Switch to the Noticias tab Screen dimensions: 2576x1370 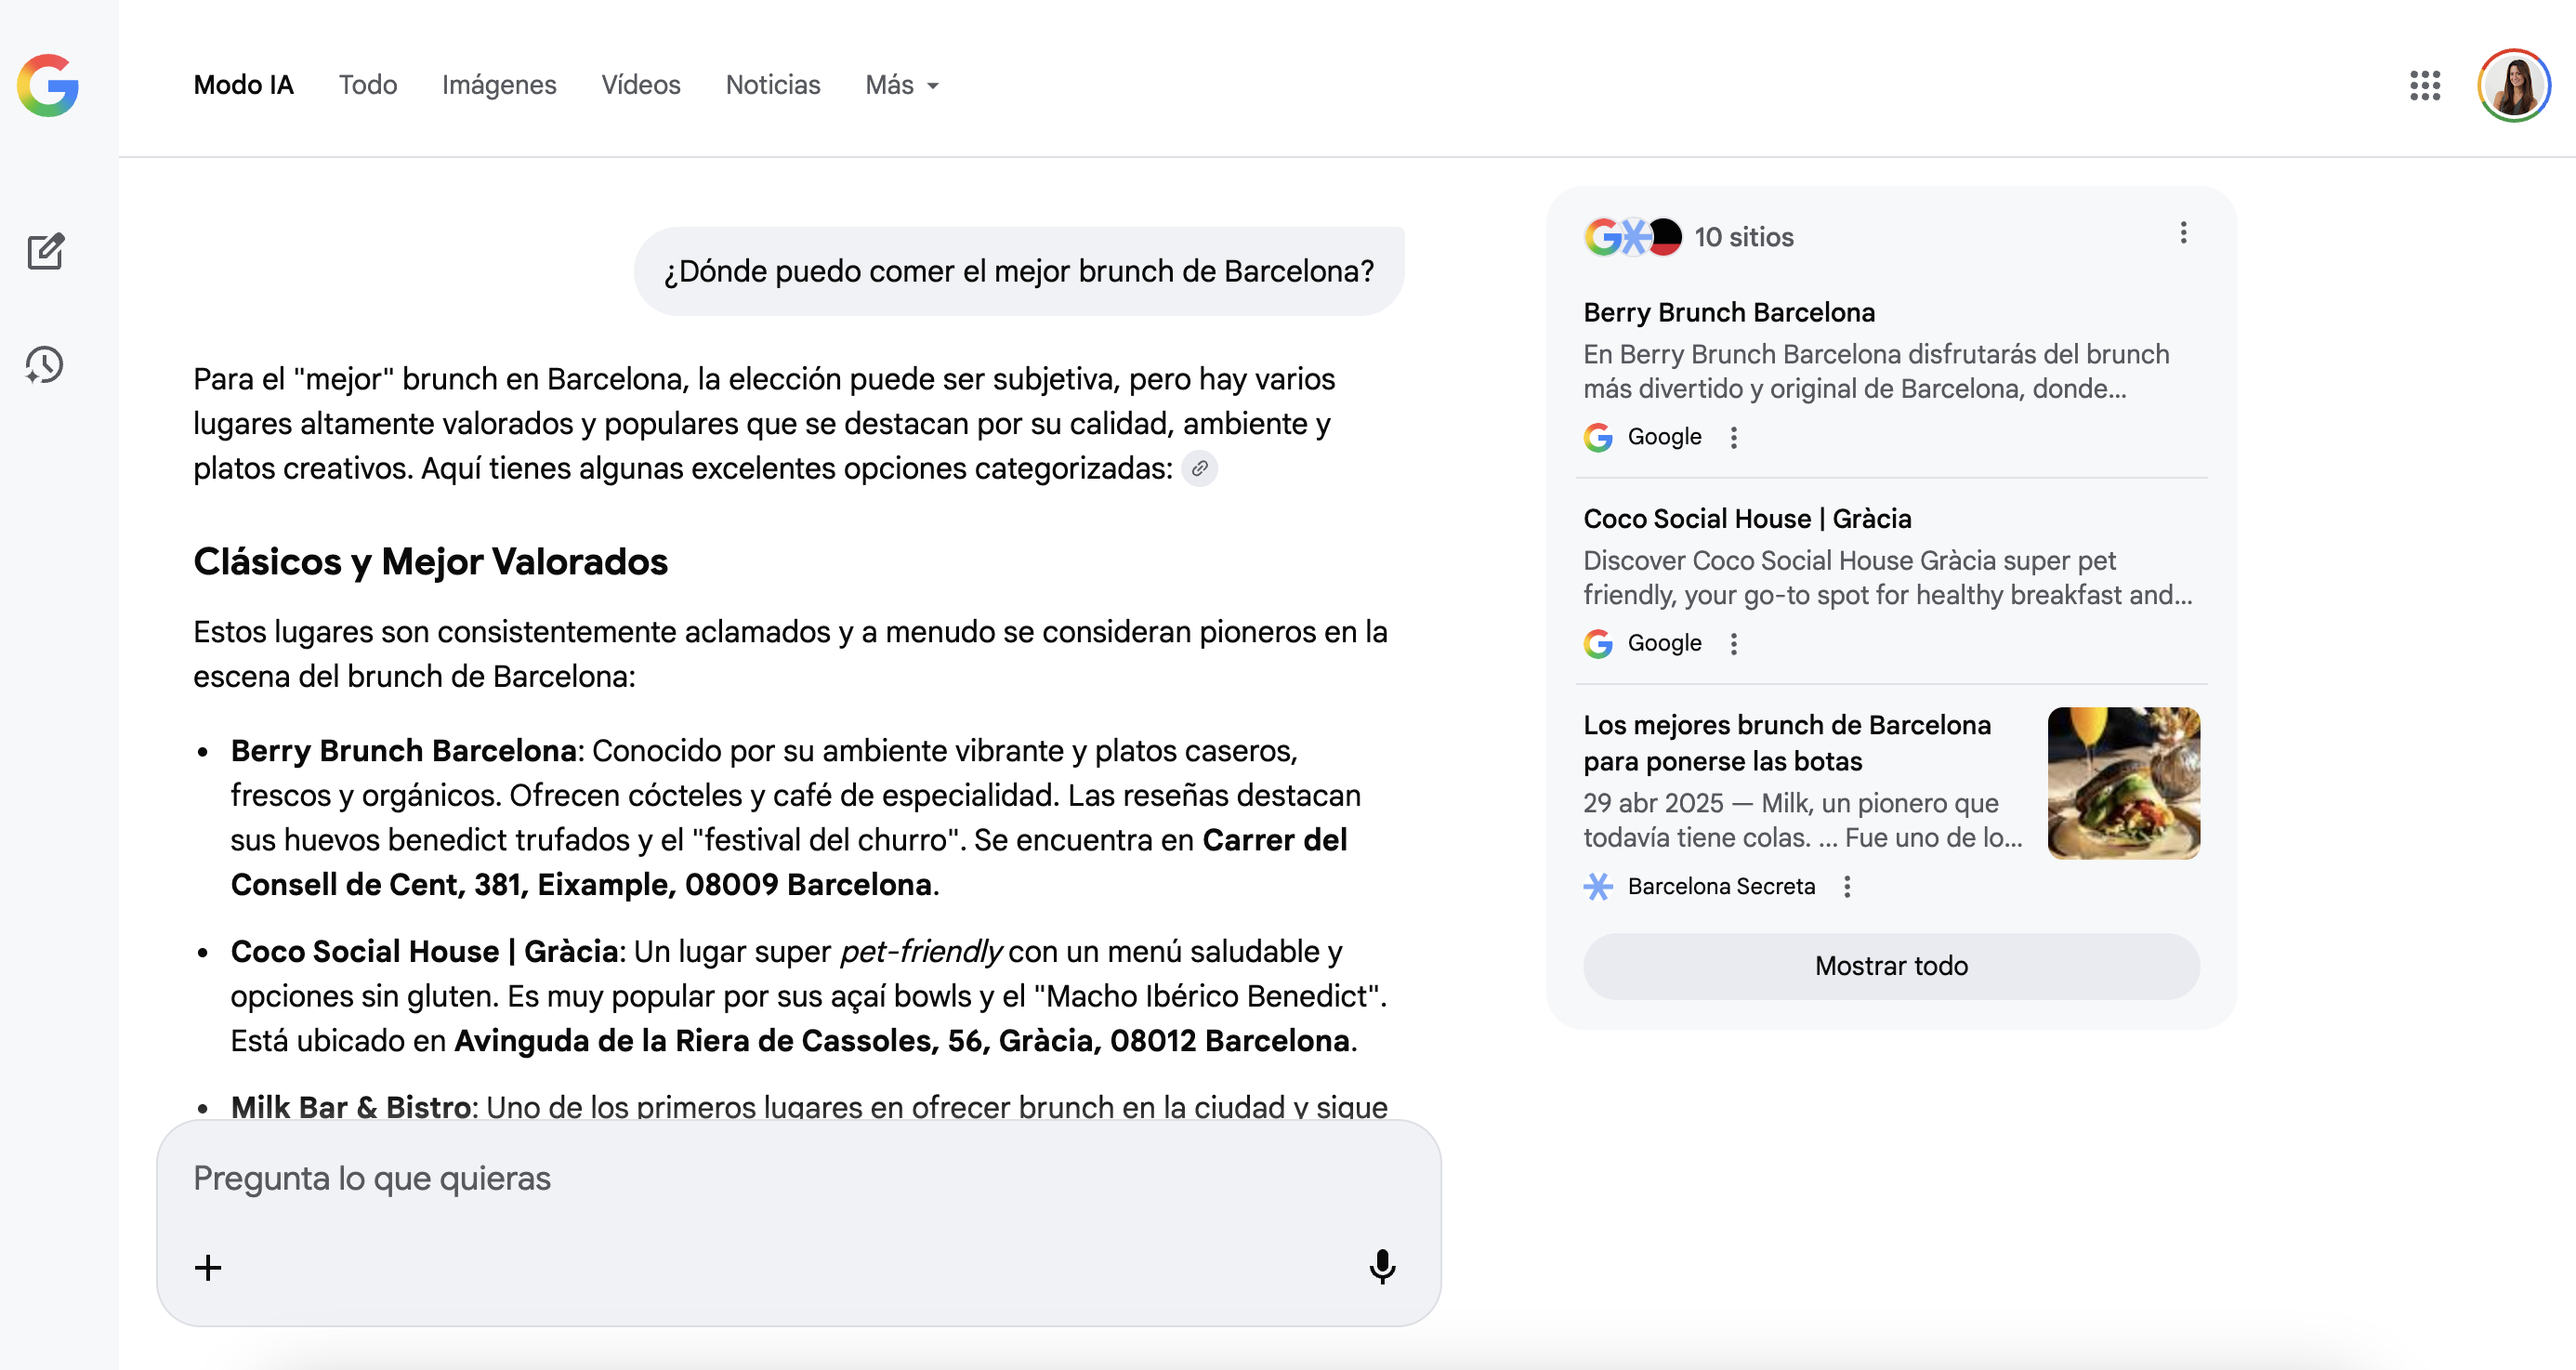772,85
